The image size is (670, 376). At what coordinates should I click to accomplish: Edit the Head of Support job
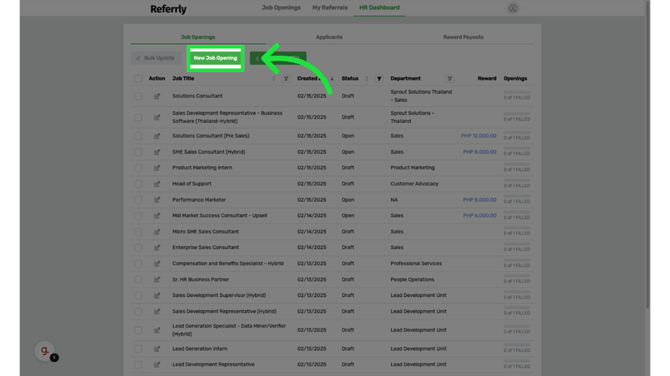(157, 184)
